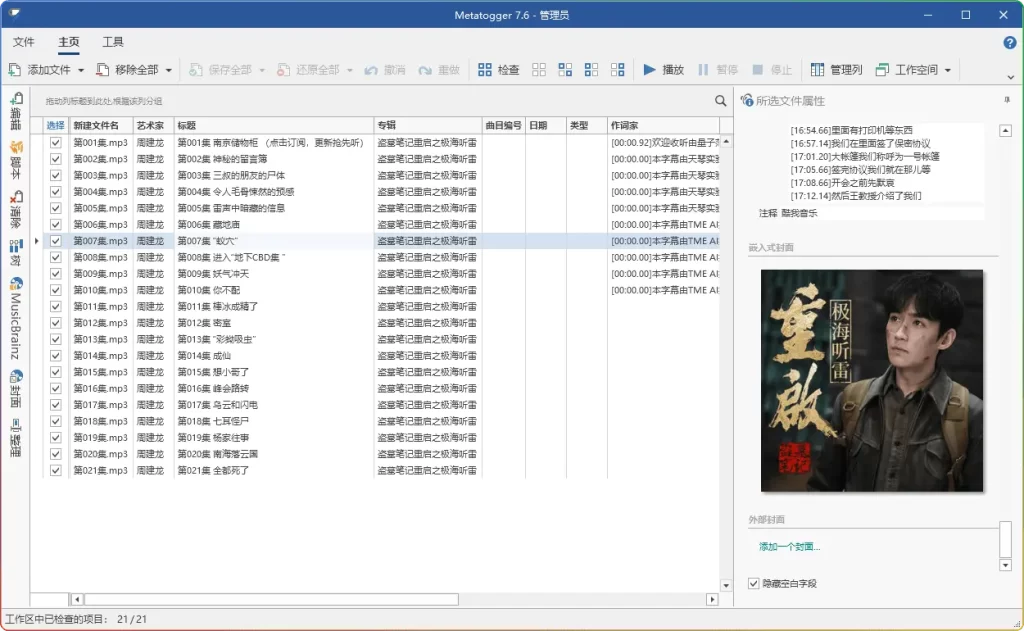The image size is (1024, 631).
Task: Click the row indicator arrow beside 第007集.mp3
Action: tap(37, 240)
